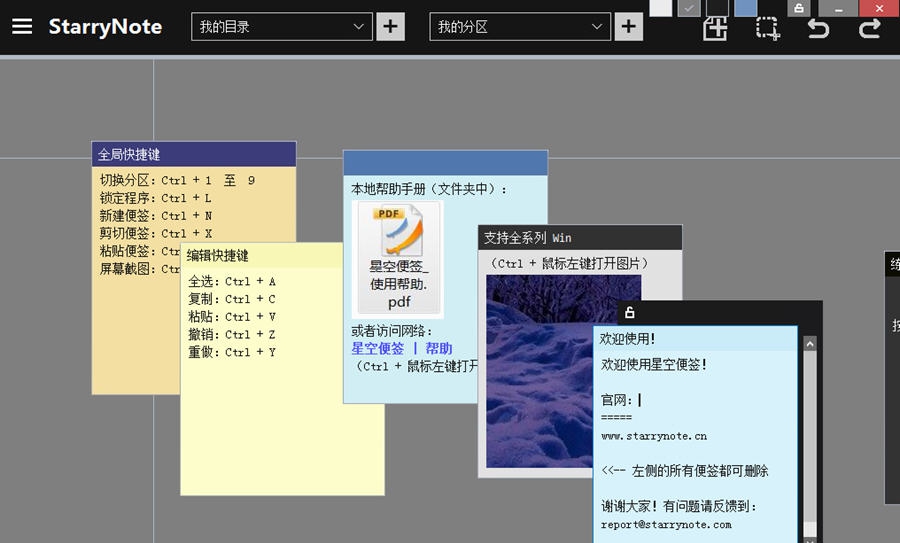Click the text report@starrynote.com
This screenshot has height=543, width=900.
(x=666, y=525)
